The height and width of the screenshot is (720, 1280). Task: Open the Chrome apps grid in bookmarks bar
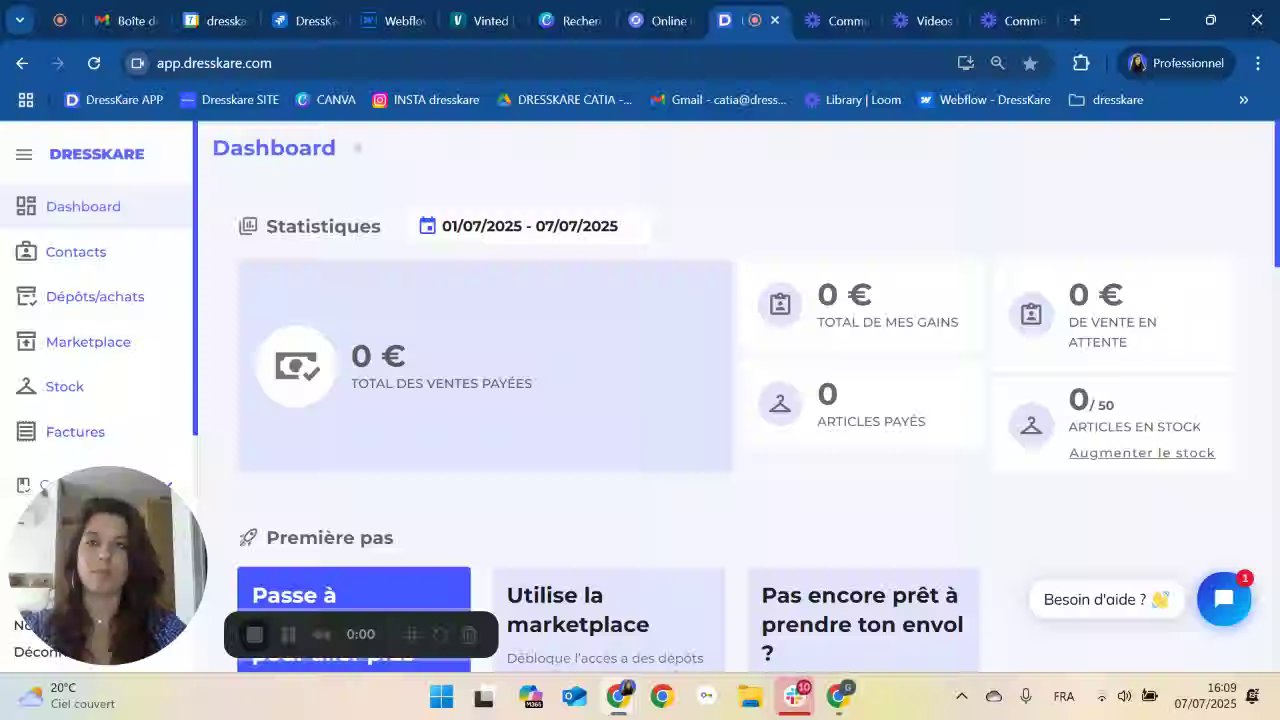tap(26, 100)
